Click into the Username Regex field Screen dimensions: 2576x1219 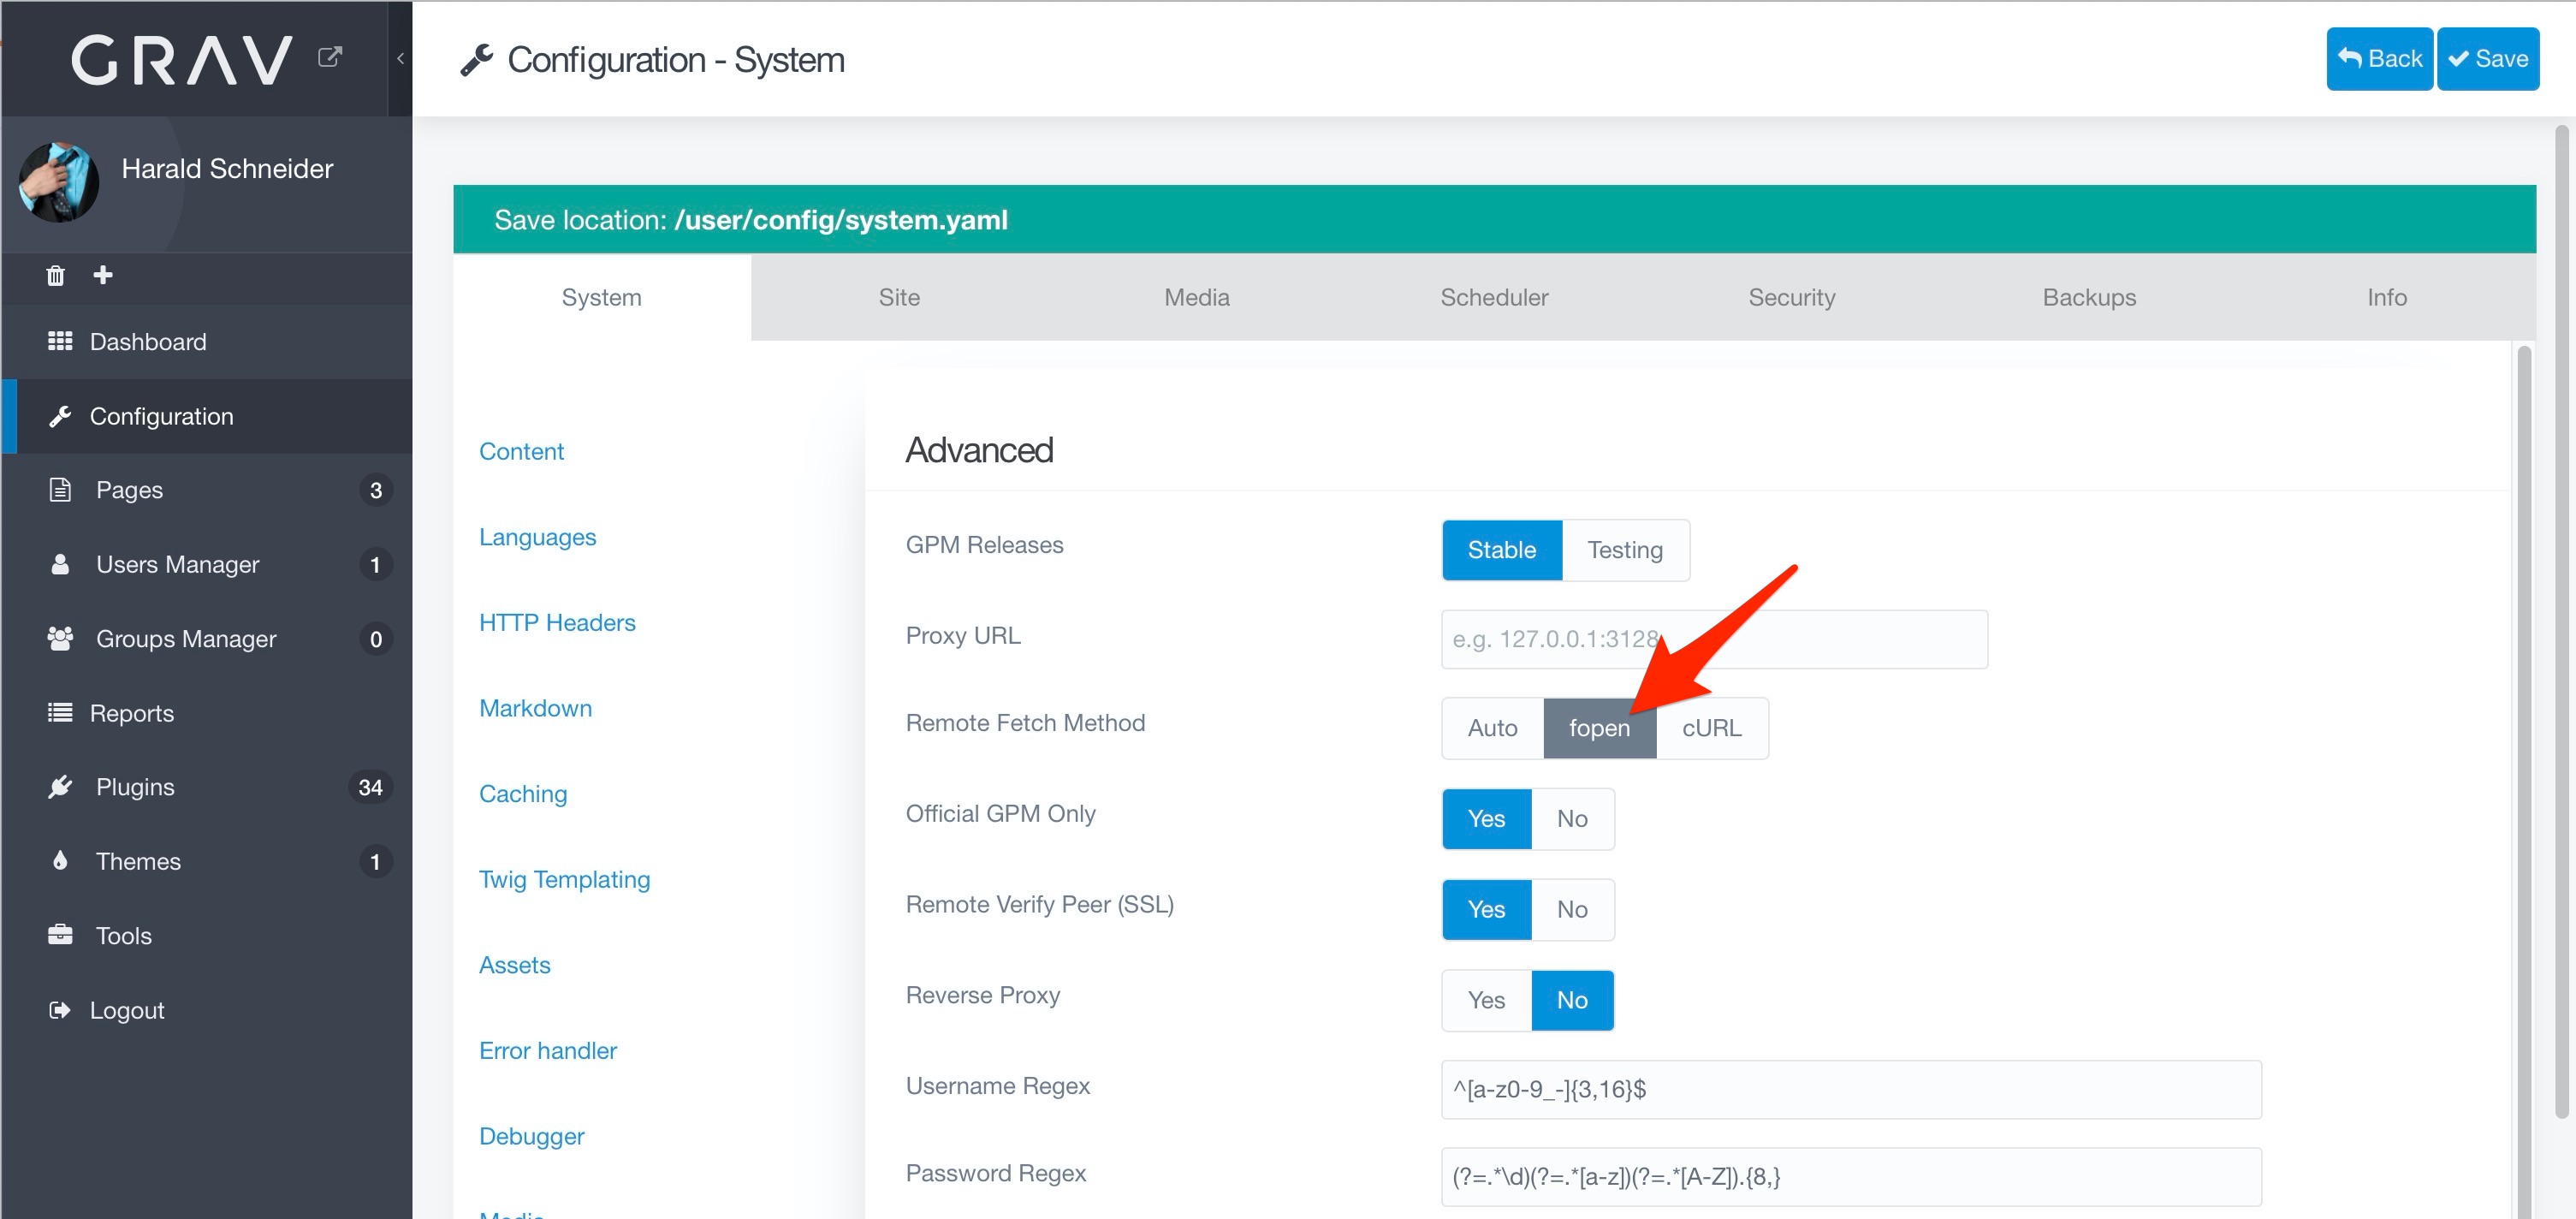[x=1851, y=1089]
